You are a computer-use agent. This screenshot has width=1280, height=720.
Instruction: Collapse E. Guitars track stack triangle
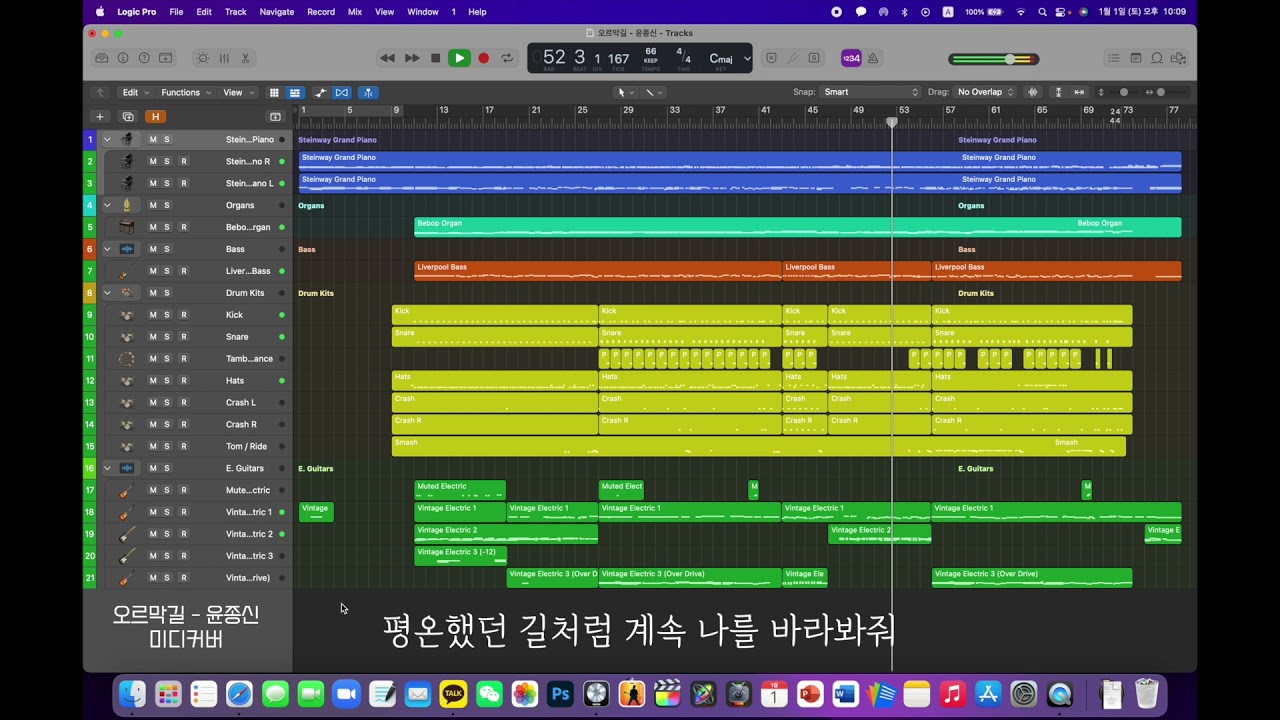107,468
